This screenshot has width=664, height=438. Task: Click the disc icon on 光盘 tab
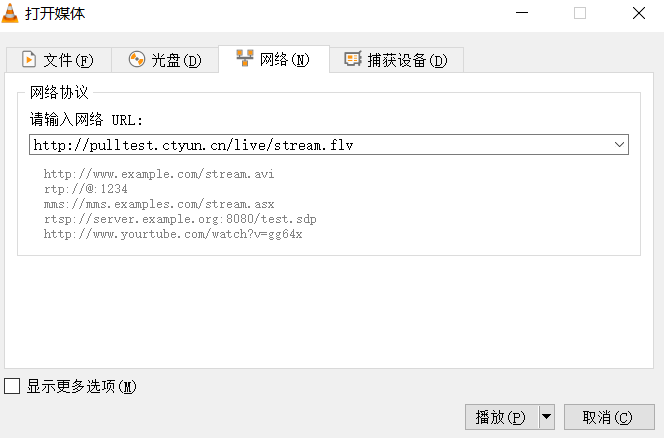137,60
